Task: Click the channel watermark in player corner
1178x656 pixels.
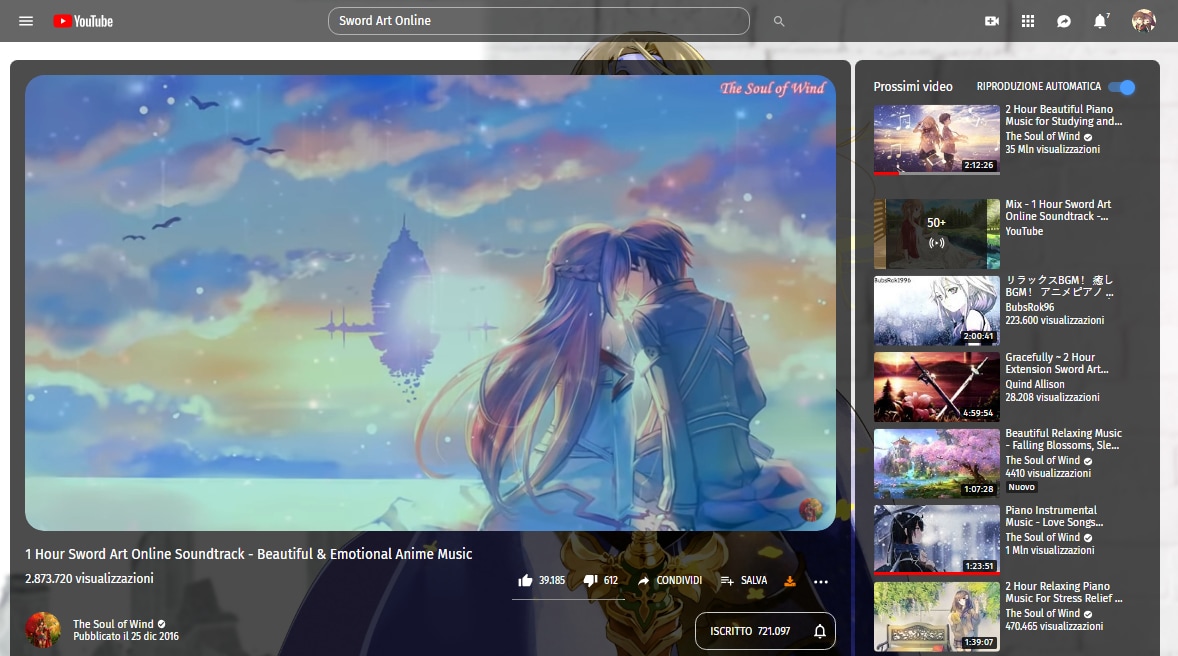Action: pos(810,509)
